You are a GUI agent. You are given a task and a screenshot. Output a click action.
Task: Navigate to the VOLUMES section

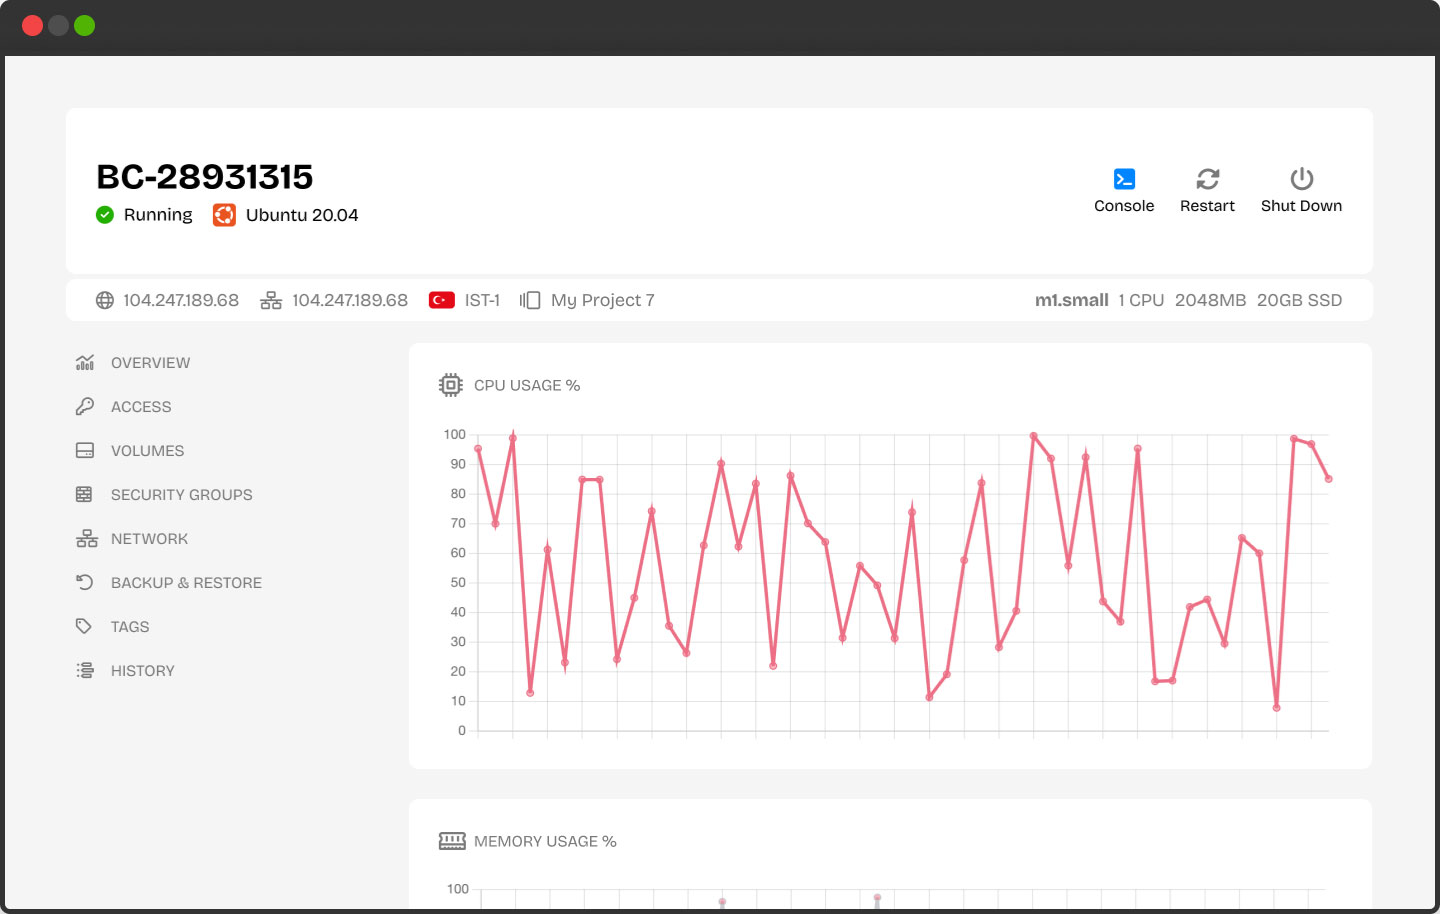click(x=147, y=450)
